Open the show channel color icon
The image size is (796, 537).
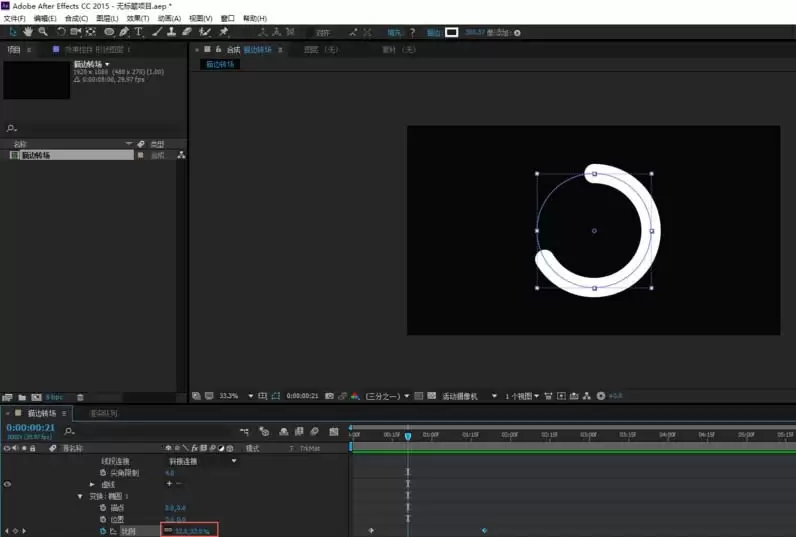pyautogui.click(x=355, y=396)
